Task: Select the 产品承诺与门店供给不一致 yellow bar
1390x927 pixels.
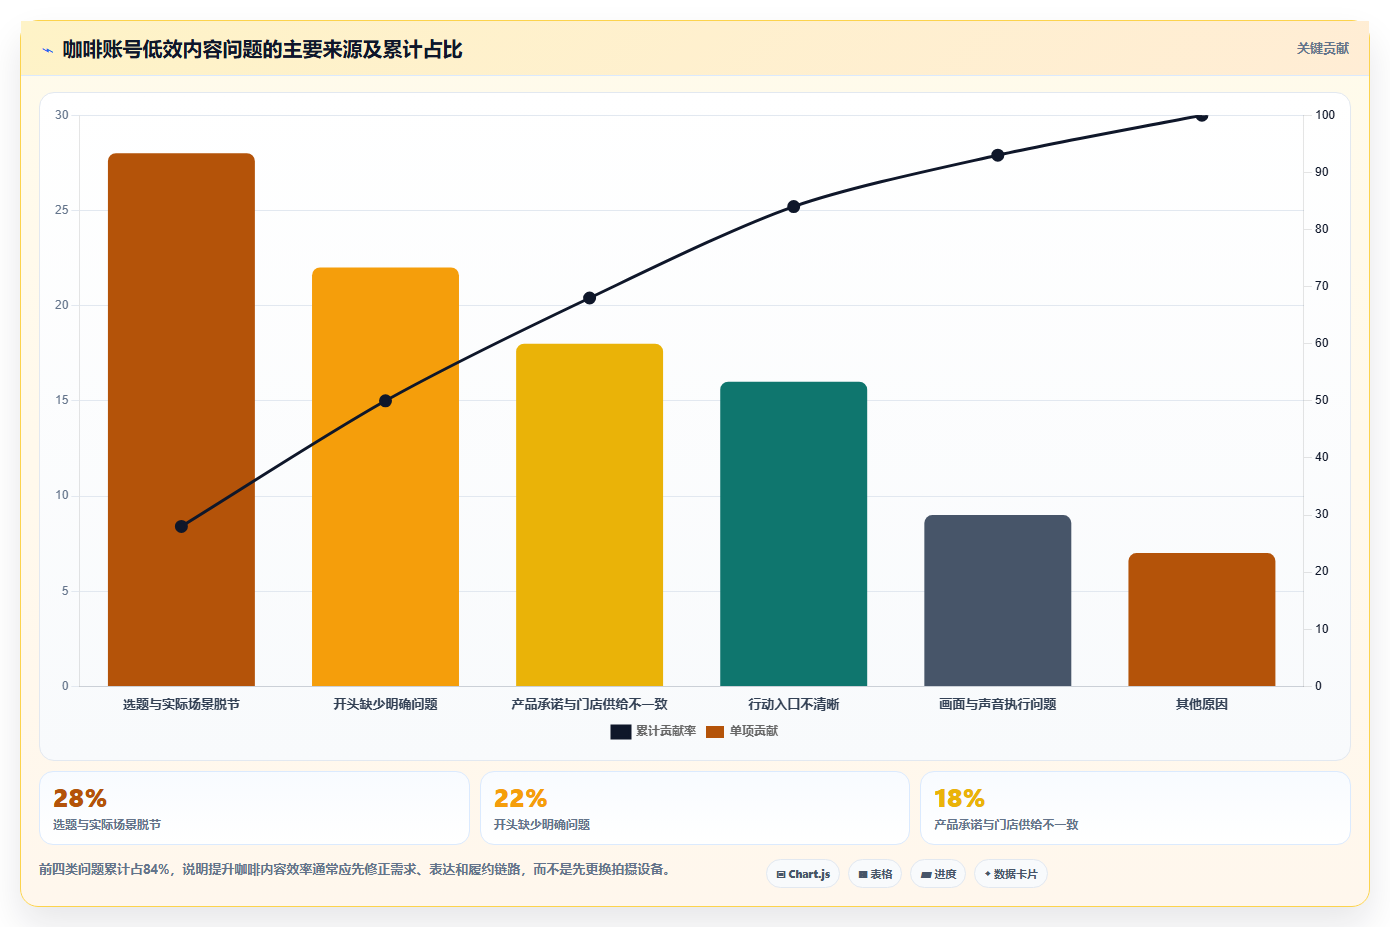Action: click(589, 515)
